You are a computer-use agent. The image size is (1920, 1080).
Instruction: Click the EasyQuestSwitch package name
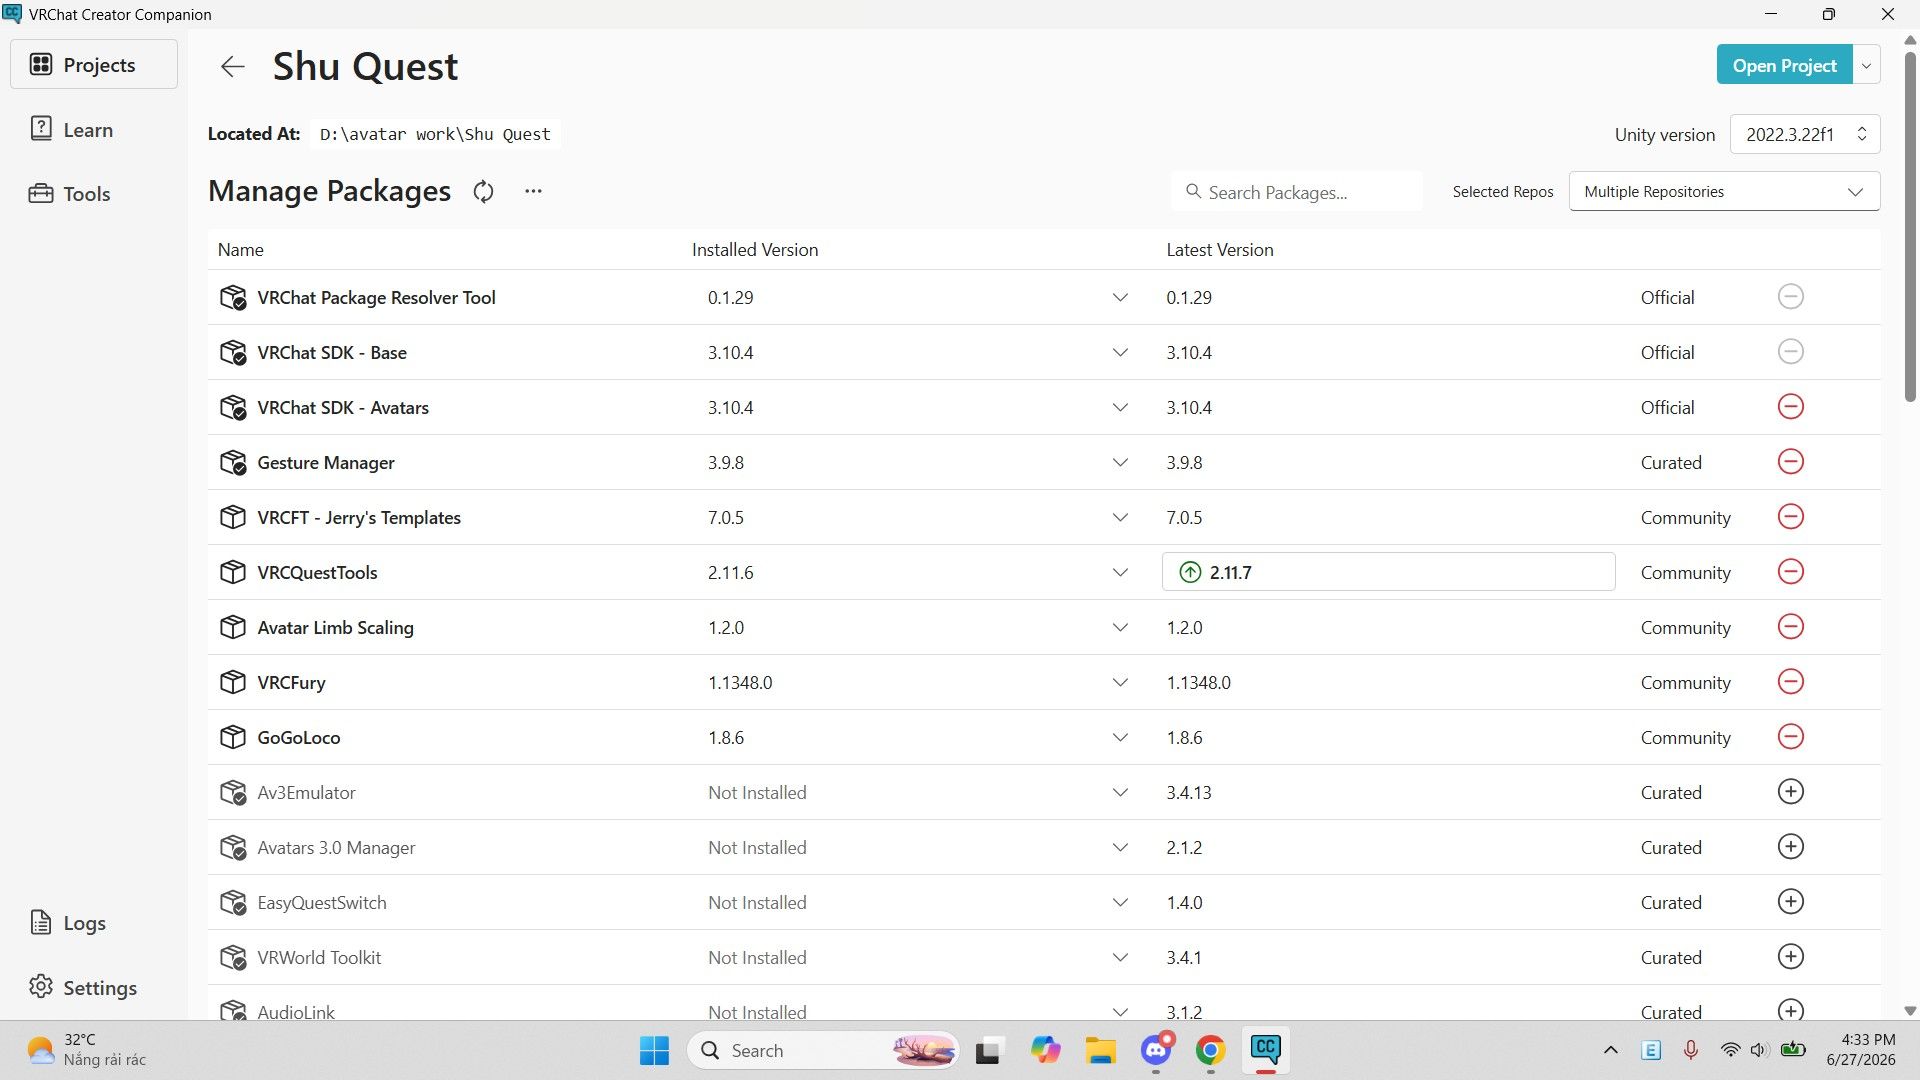point(322,902)
